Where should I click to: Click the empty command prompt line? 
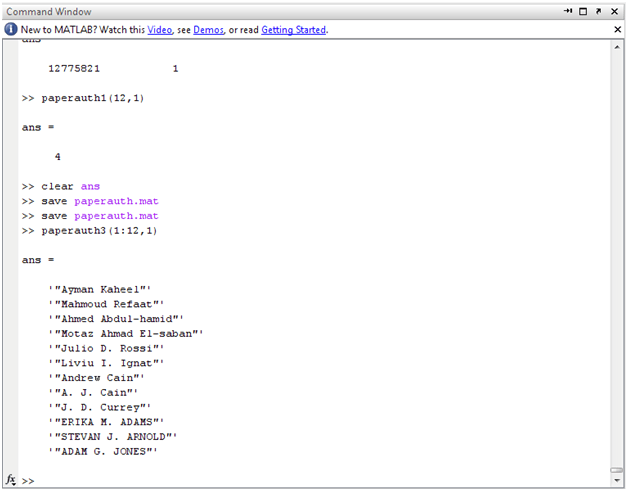(300, 480)
